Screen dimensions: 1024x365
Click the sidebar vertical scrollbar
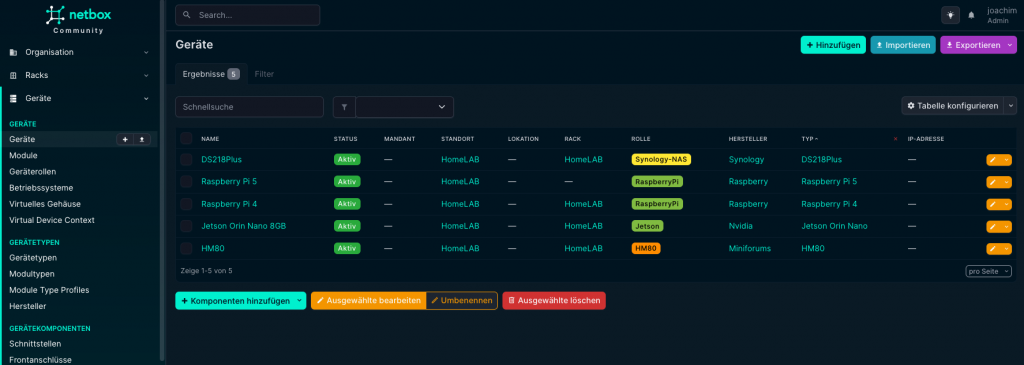click(162, 180)
